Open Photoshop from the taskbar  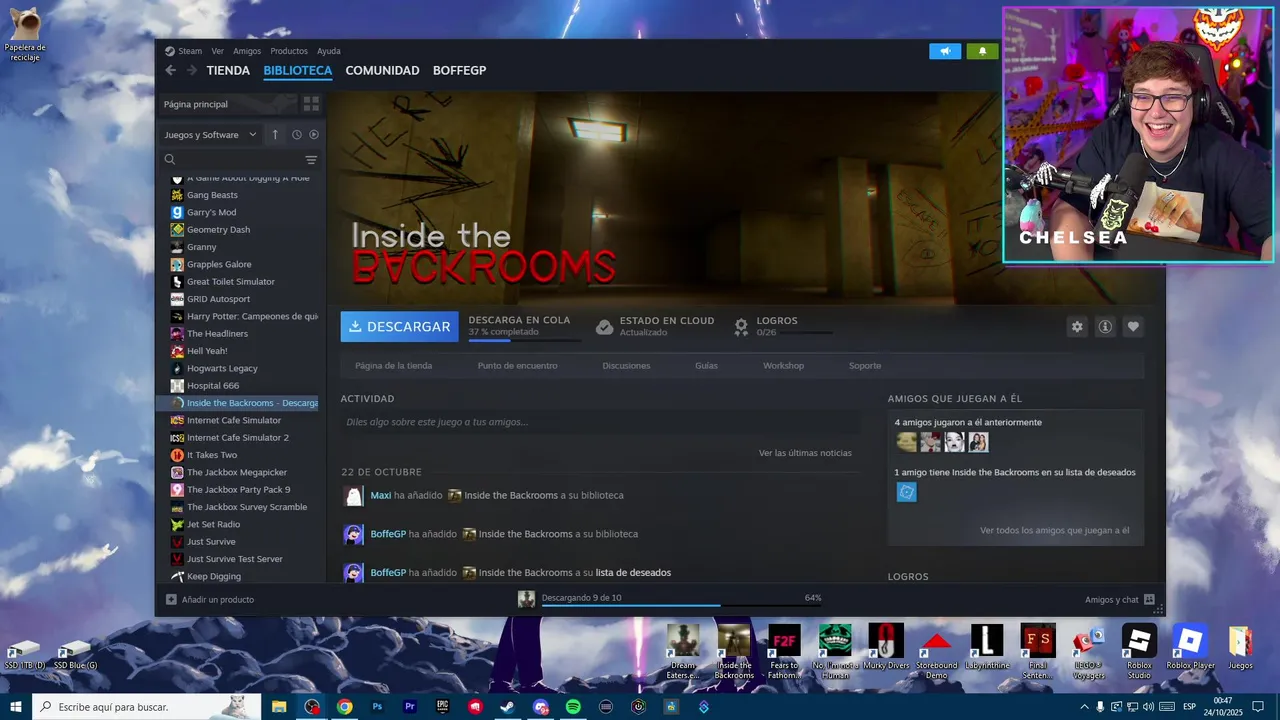[x=377, y=707]
